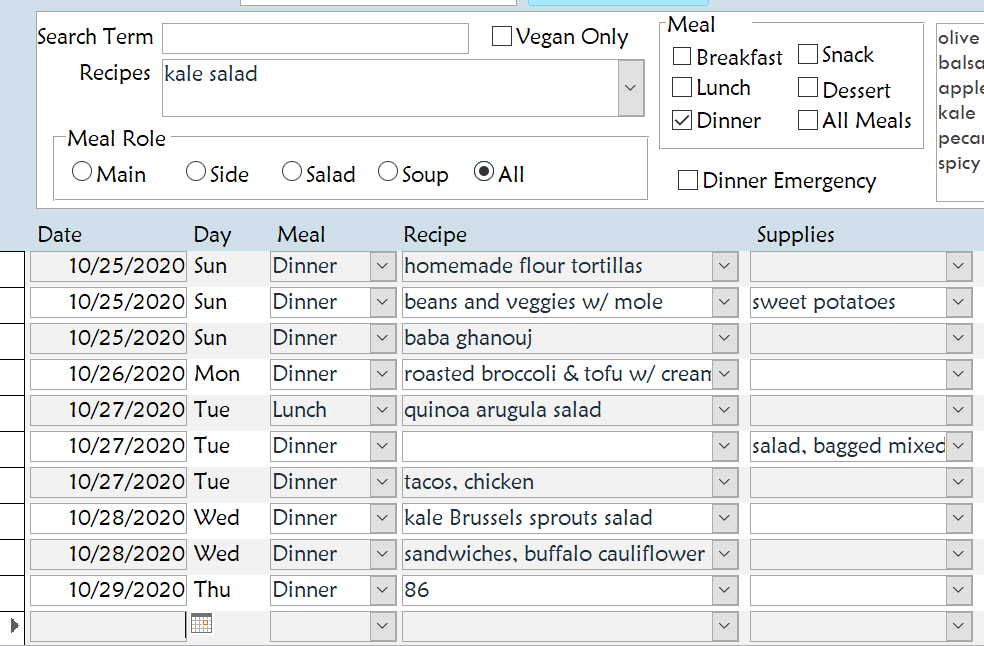984x646 pixels.
Task: Click the new record row selector arrow
Action: pos(14,625)
